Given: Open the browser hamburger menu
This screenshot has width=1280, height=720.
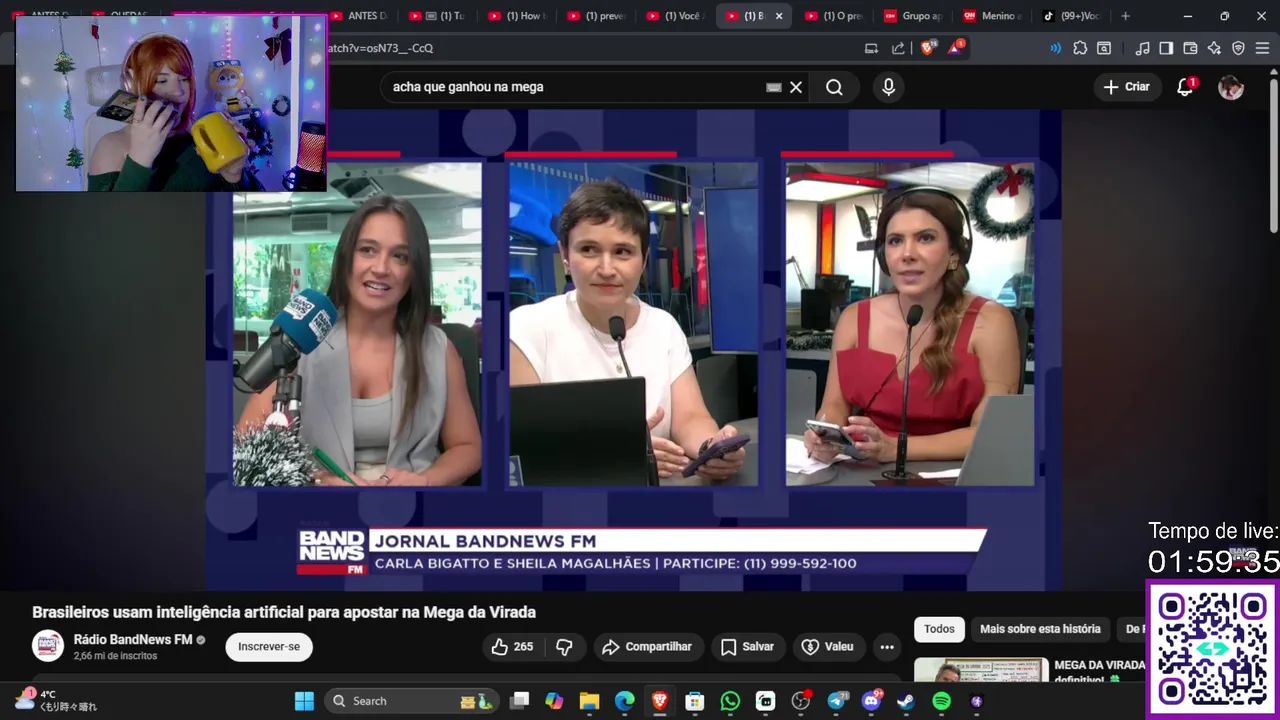Looking at the screenshot, I should click(x=1262, y=48).
